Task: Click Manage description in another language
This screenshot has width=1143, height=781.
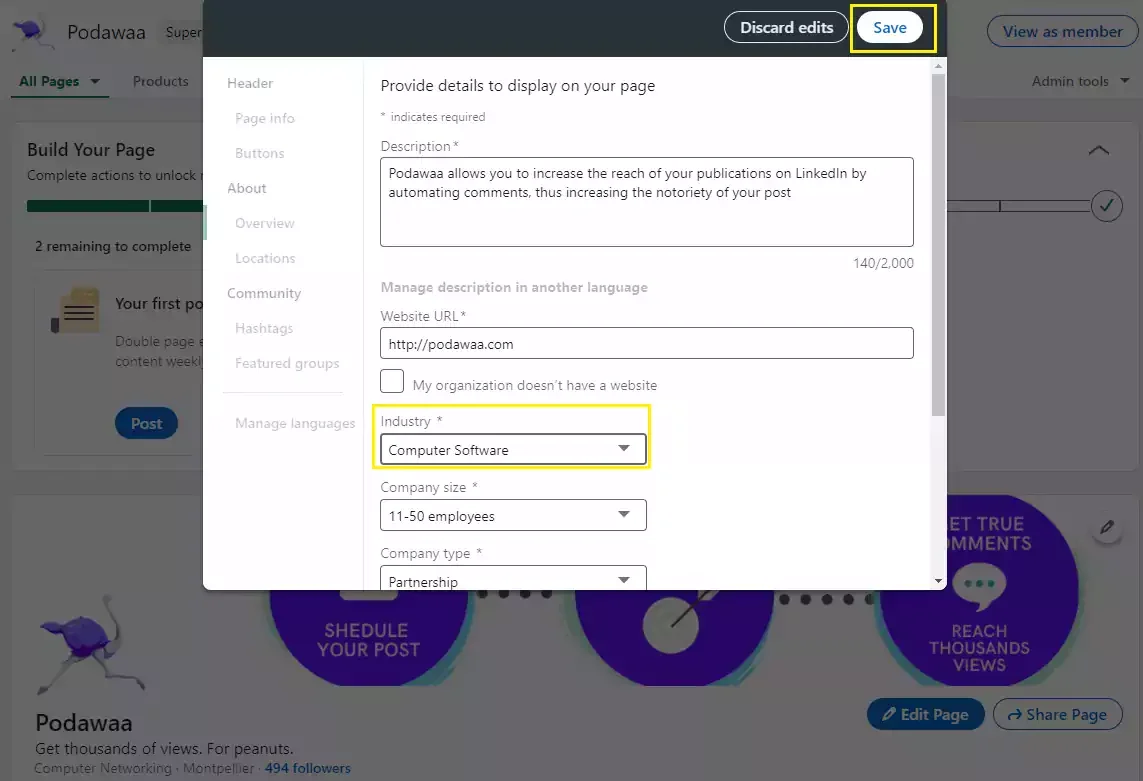Action: click(x=514, y=287)
